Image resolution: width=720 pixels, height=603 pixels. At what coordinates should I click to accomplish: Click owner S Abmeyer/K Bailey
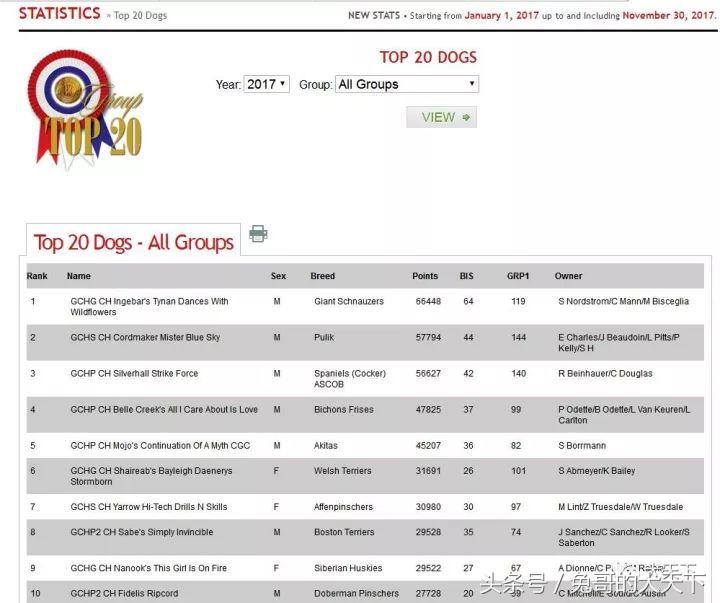[596, 471]
